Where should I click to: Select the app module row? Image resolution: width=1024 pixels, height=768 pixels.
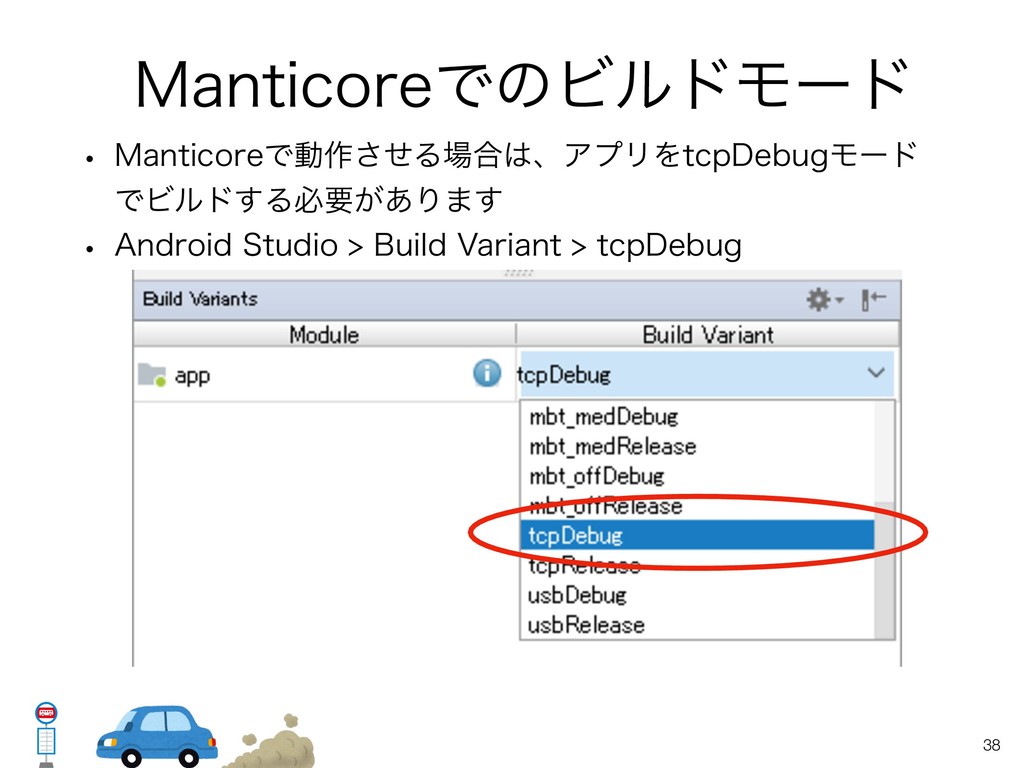coord(325,375)
